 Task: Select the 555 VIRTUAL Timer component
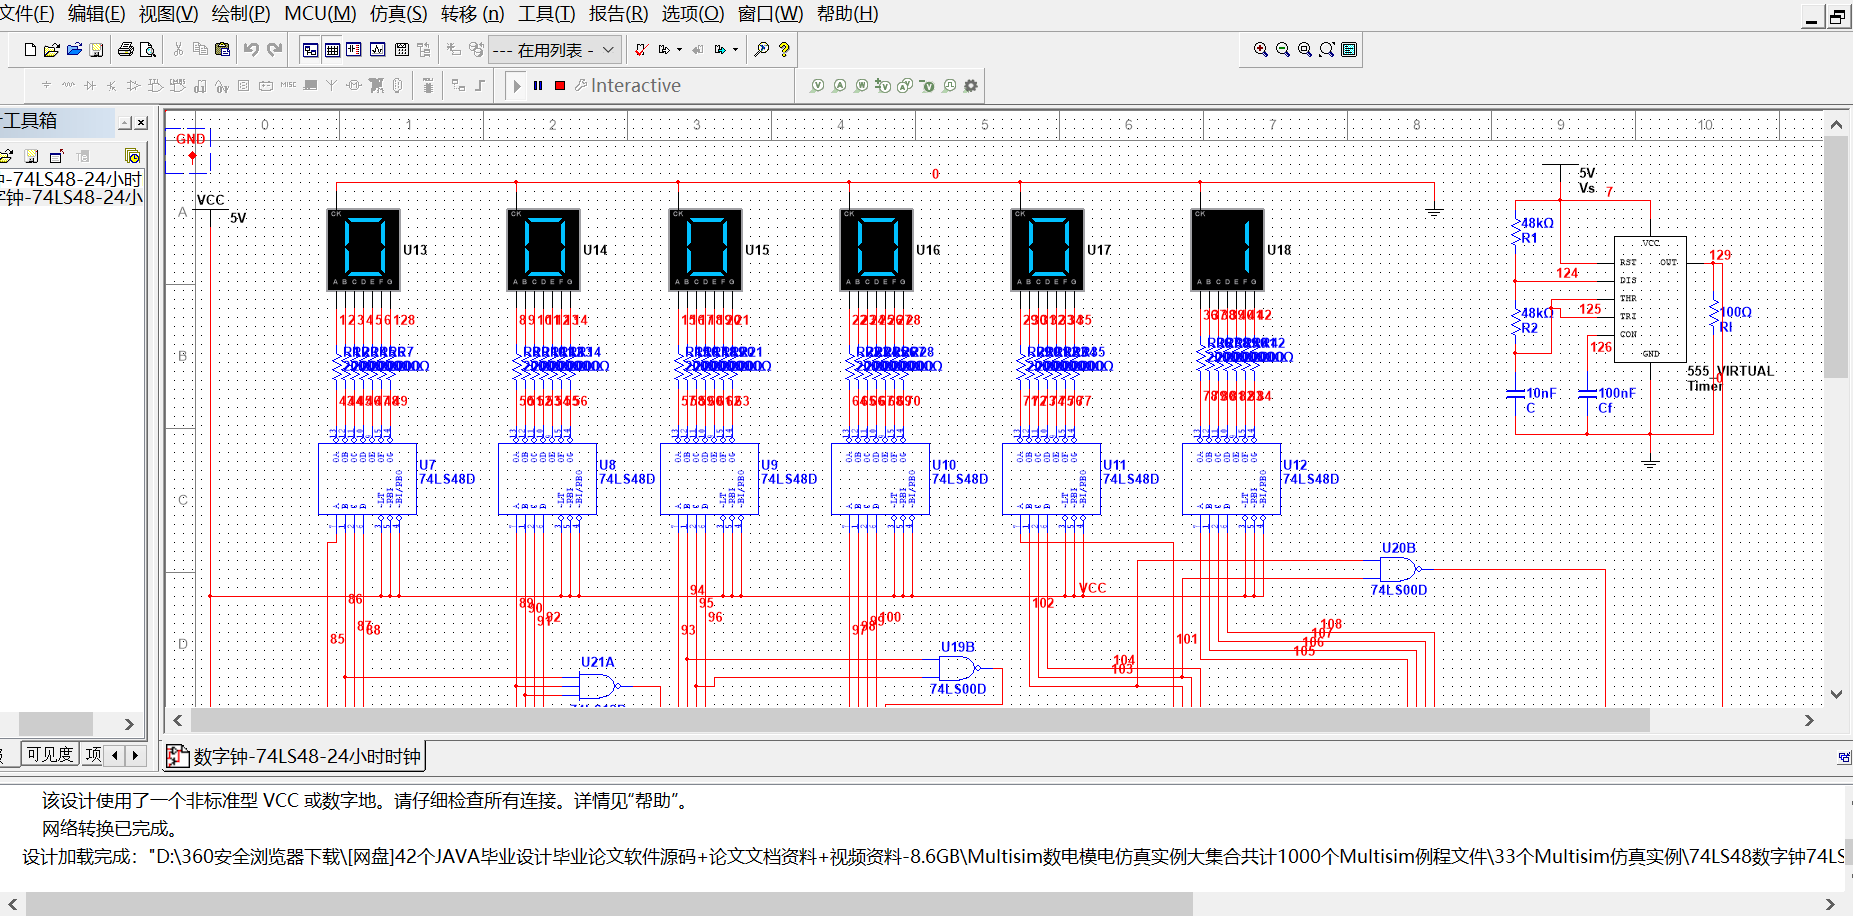1650,299
